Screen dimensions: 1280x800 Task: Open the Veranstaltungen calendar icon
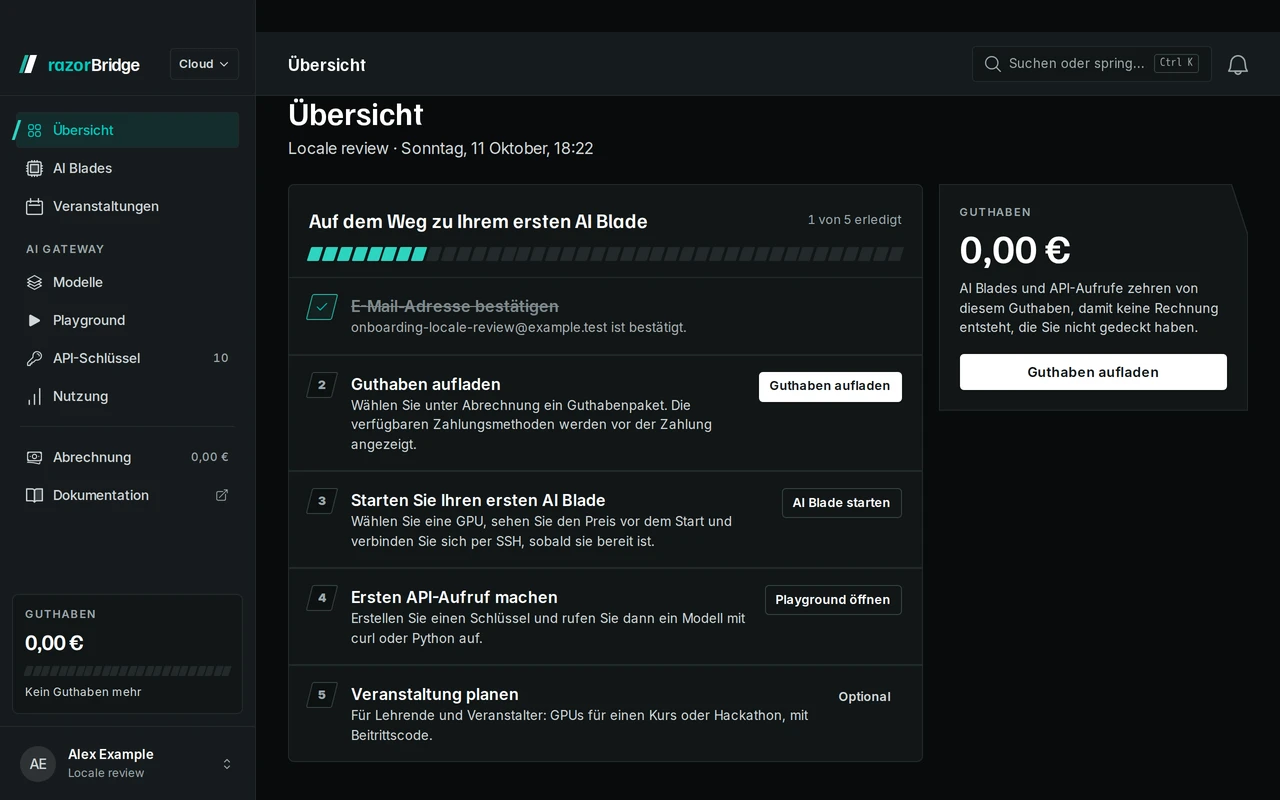click(34, 206)
